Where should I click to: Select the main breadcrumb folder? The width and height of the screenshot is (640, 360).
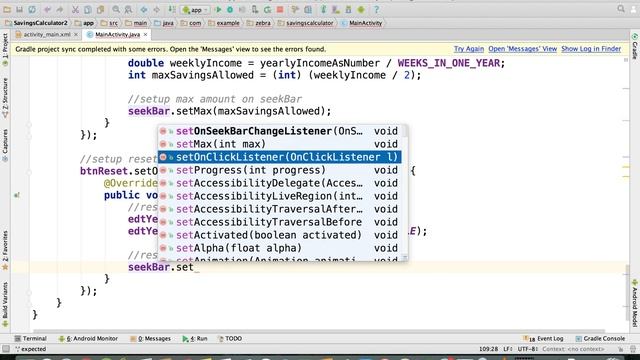[x=136, y=23]
